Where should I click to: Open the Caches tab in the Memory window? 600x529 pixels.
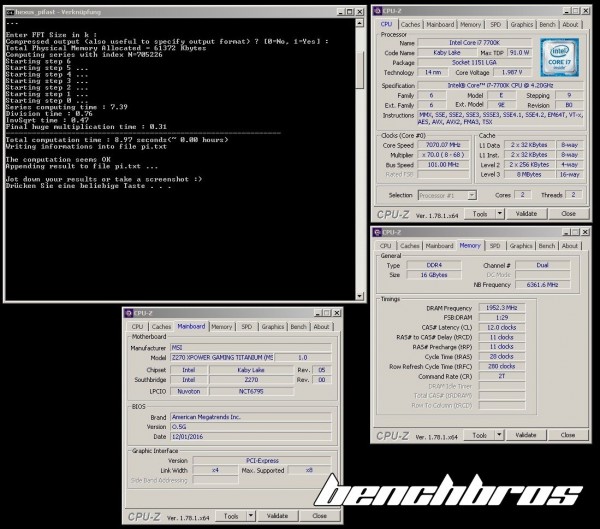tap(409, 246)
